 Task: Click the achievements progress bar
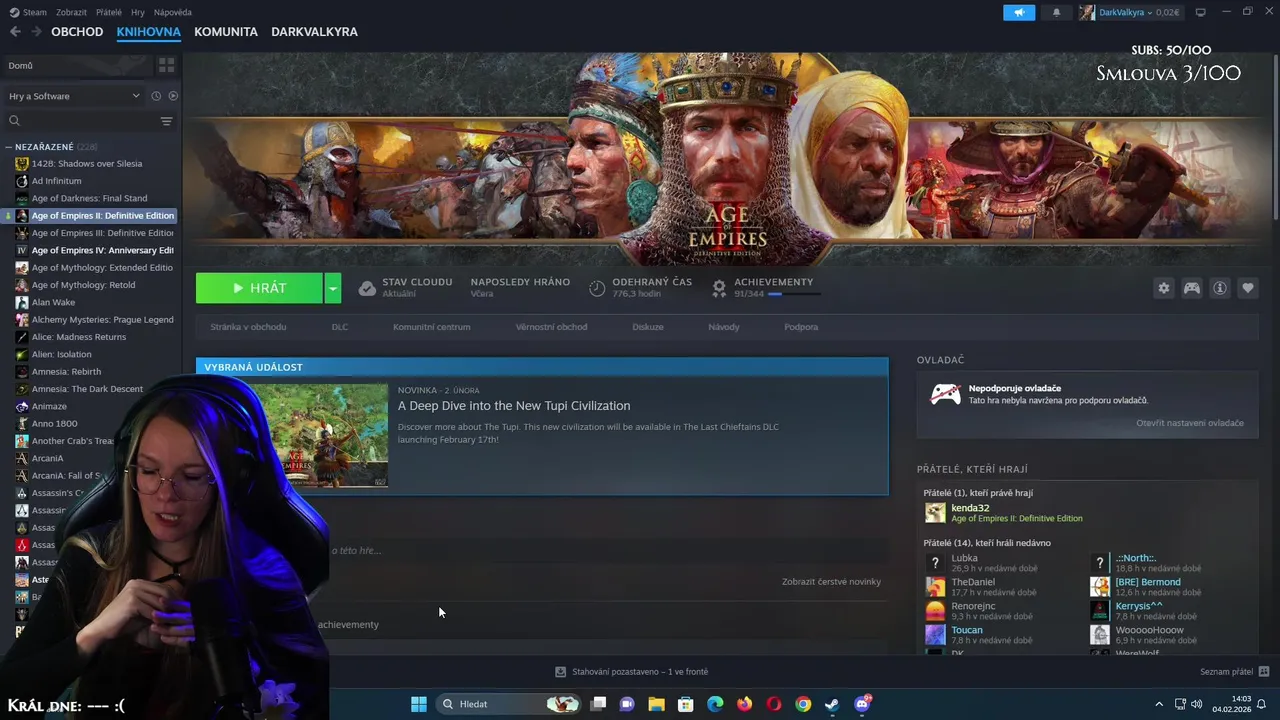(795, 294)
